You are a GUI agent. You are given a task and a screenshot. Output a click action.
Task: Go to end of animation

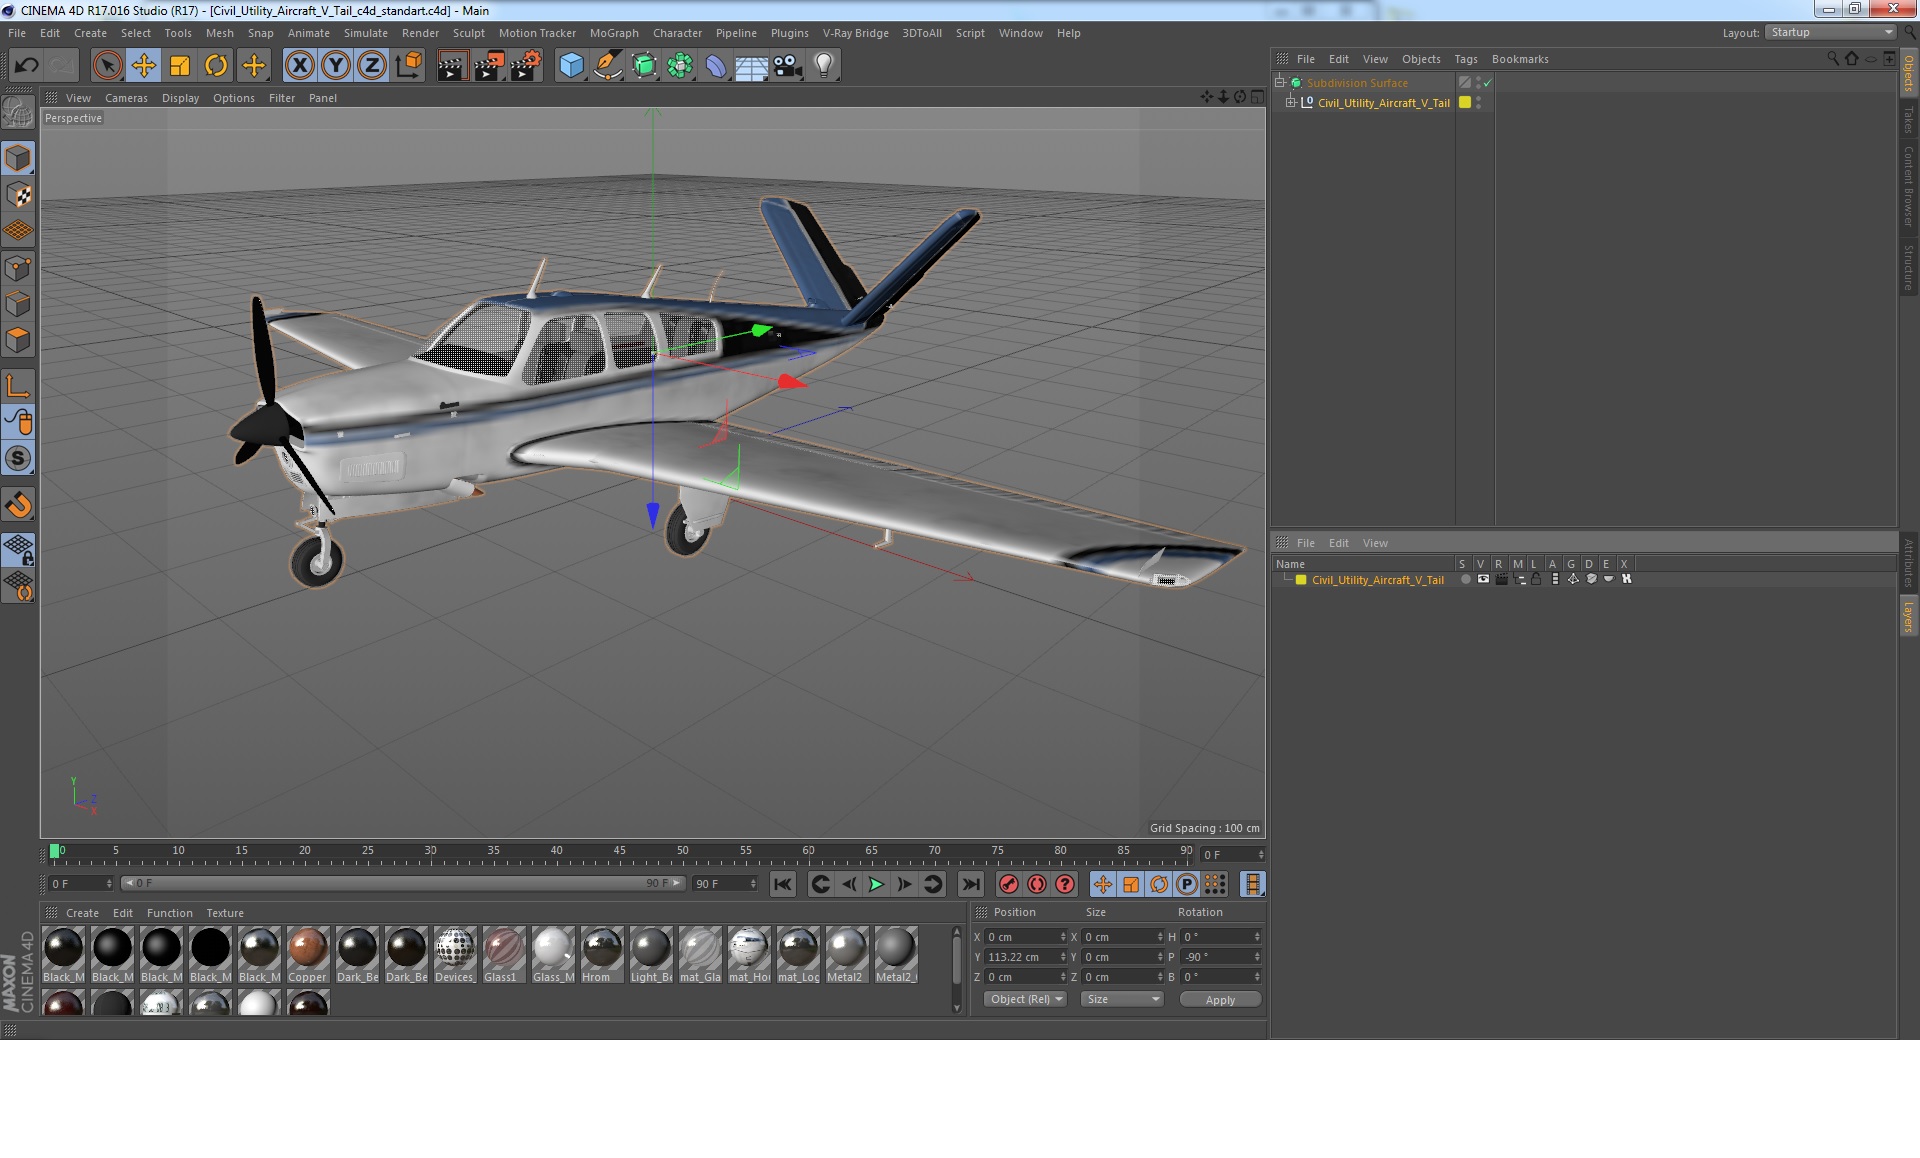(970, 884)
